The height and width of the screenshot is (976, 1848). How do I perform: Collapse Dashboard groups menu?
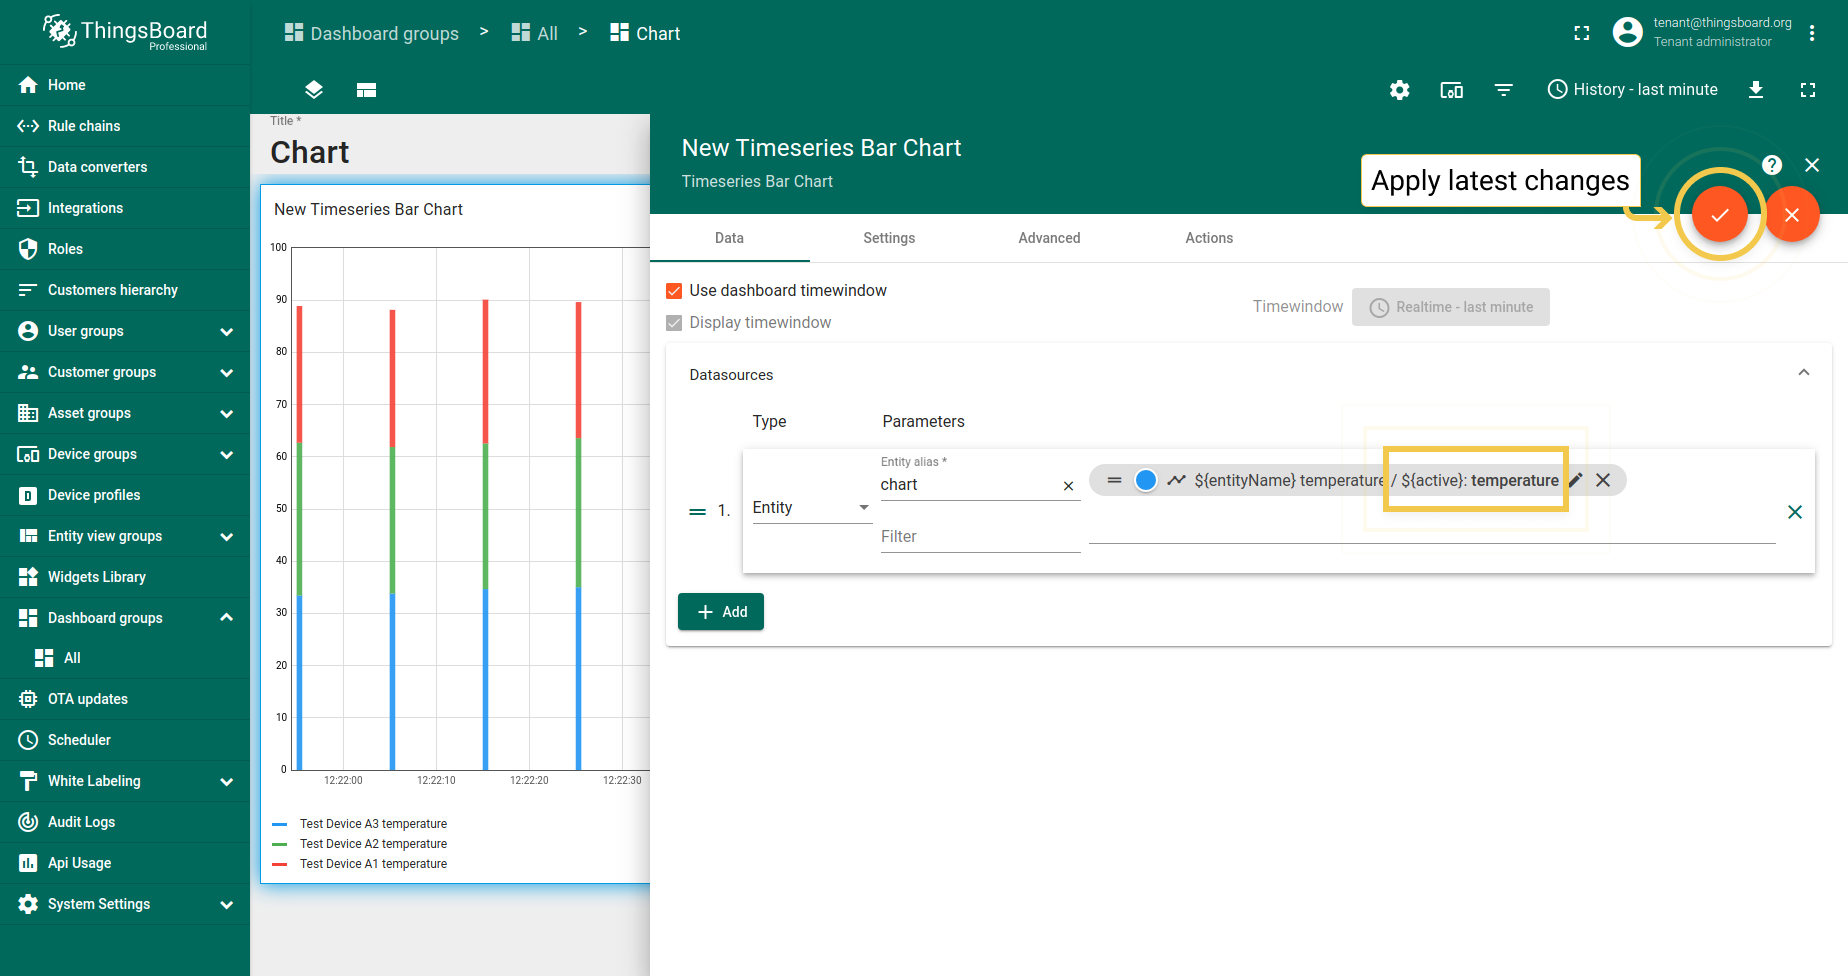point(124,618)
